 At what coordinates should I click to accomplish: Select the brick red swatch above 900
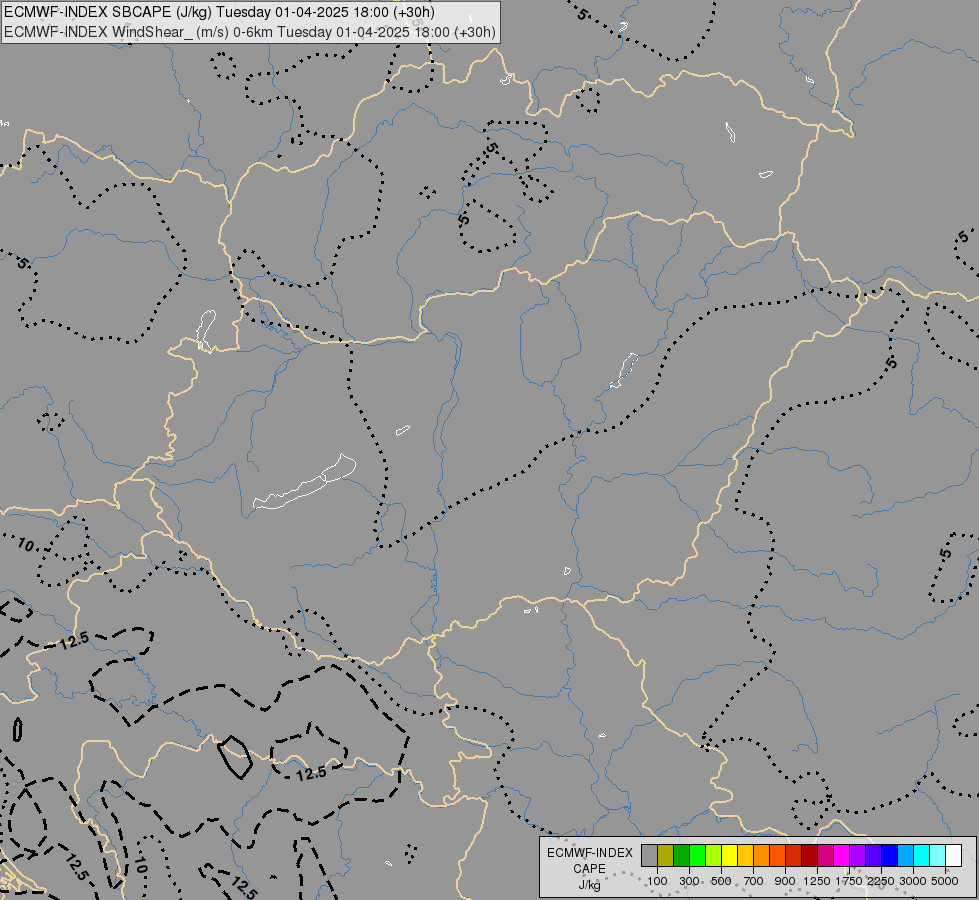[794, 855]
